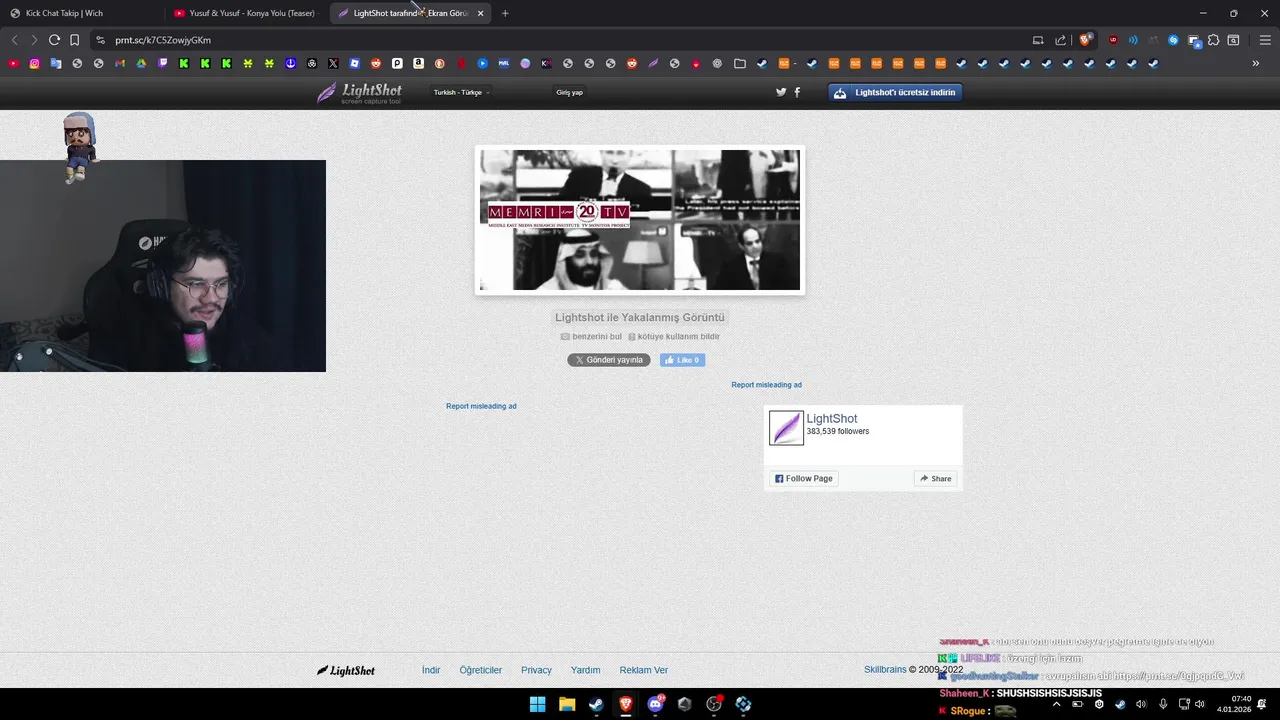
Task: Open the Instagram bookmark icon
Action: 34,63
